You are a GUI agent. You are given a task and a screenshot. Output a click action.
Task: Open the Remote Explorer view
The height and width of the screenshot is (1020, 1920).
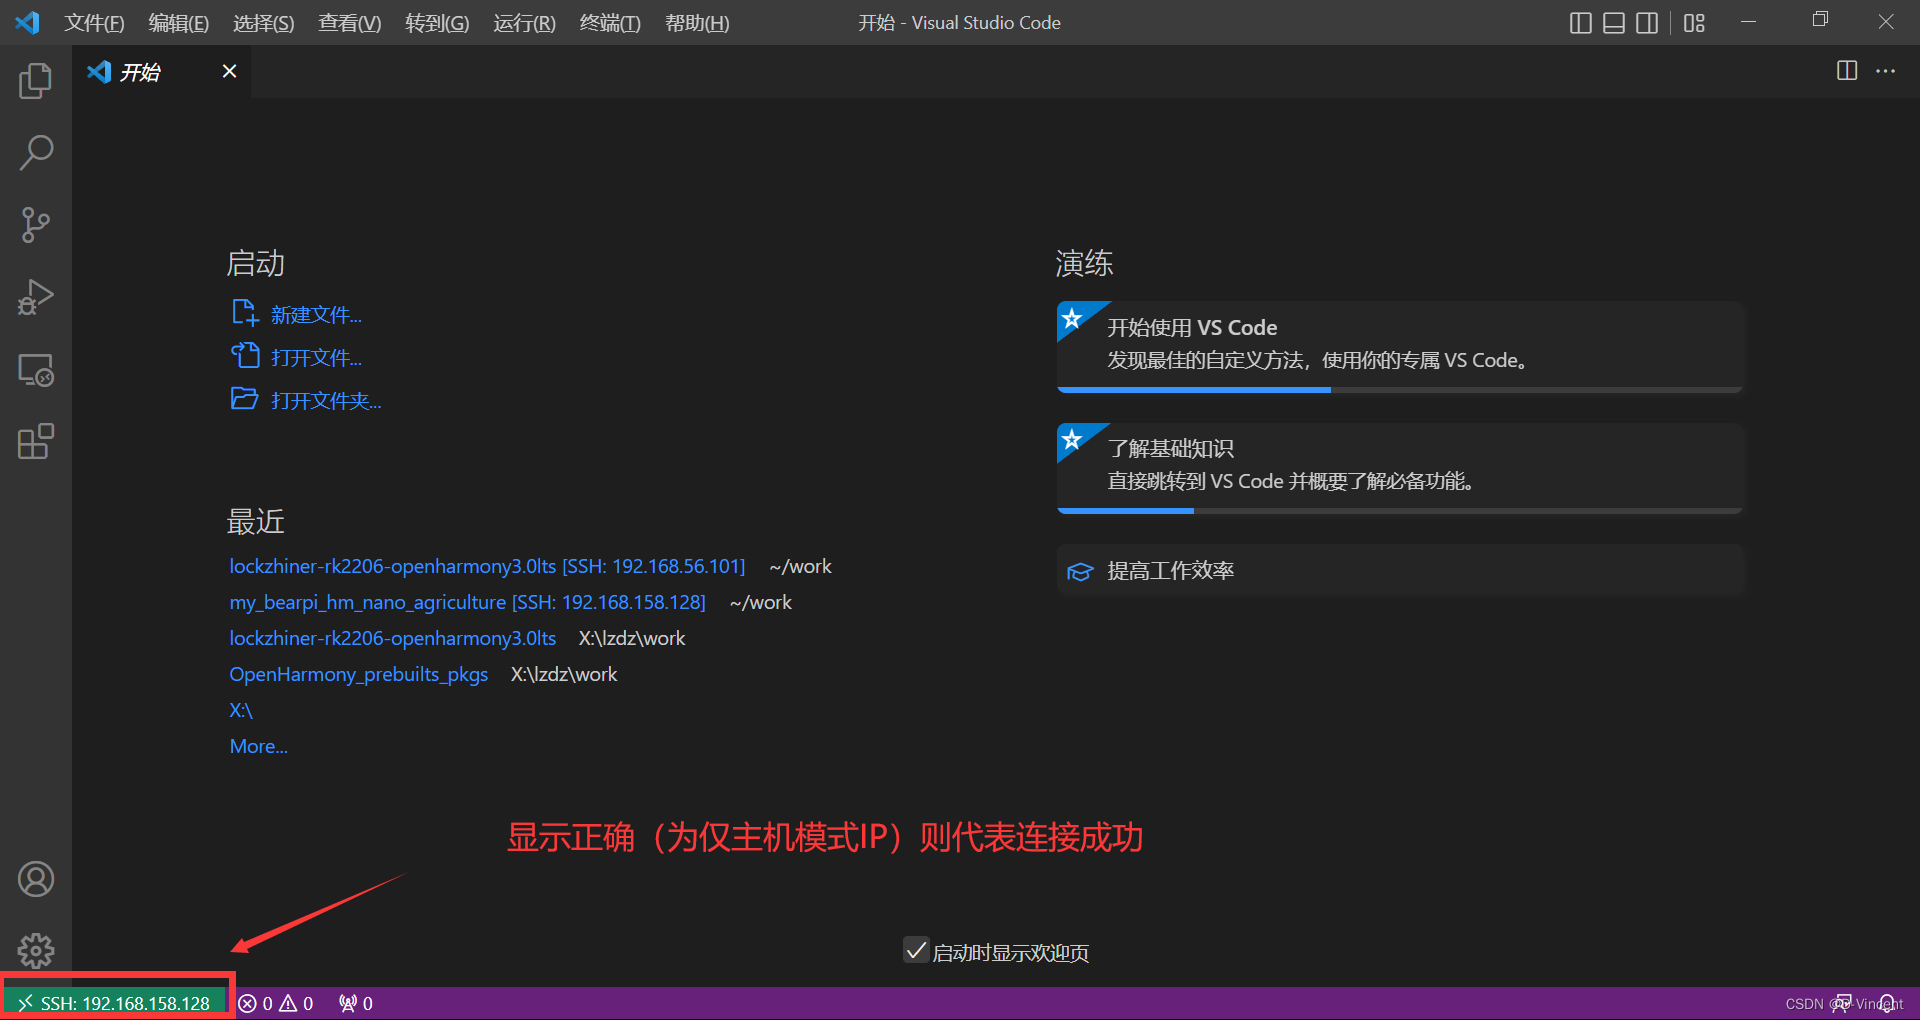pos(36,370)
